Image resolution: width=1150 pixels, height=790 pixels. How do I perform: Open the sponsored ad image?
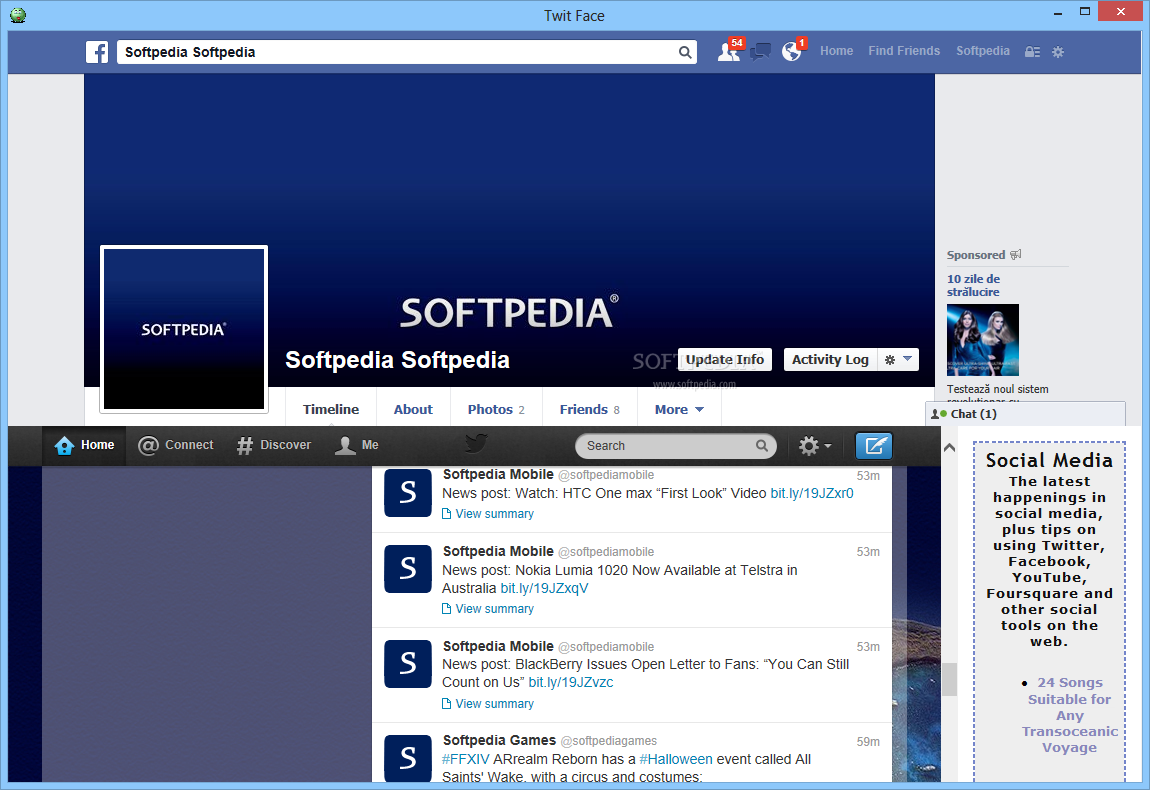tap(983, 340)
